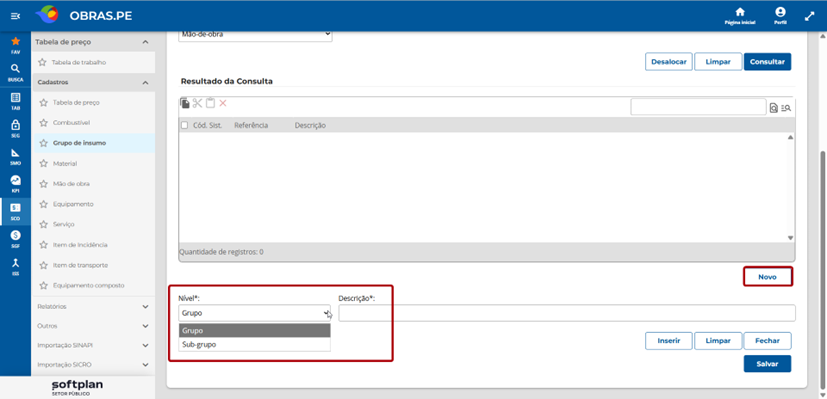827x399 pixels.
Task: Go to Página inicial home icon
Action: (740, 12)
